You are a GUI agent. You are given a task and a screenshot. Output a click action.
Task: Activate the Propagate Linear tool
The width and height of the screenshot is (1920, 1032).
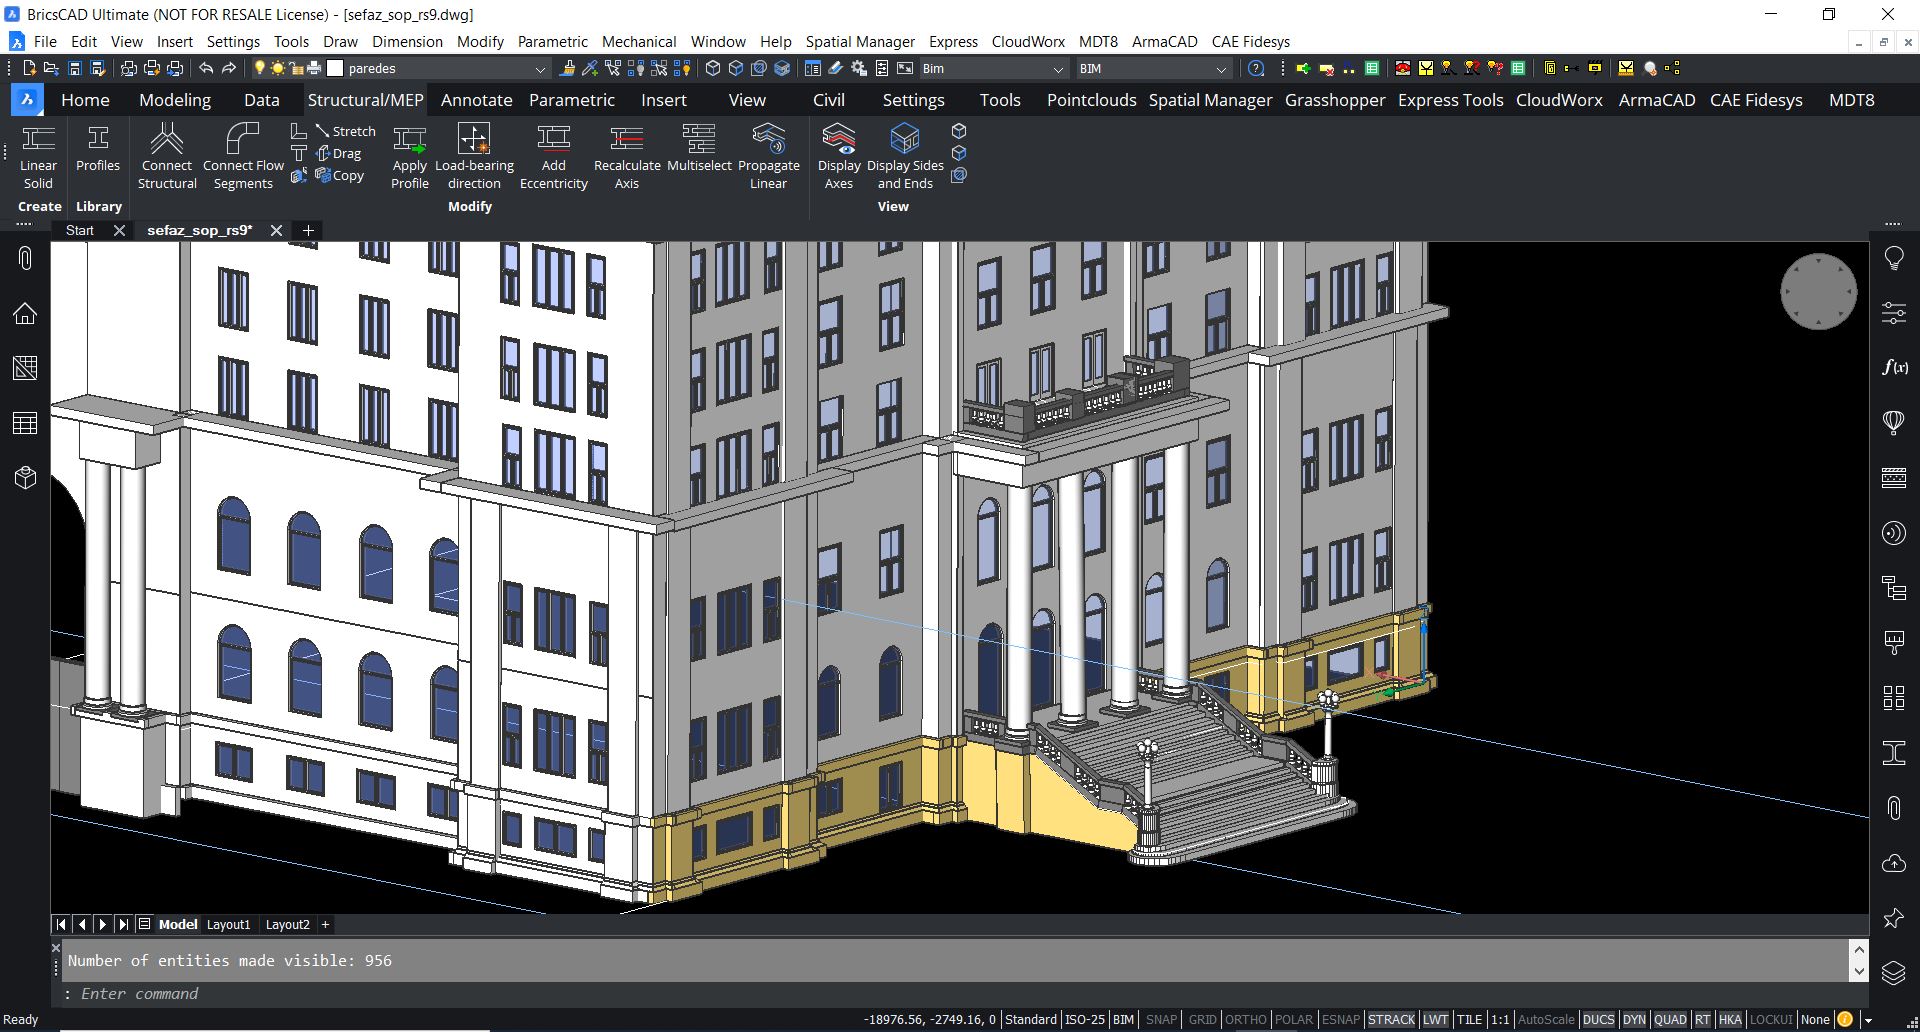pyautogui.click(x=769, y=155)
